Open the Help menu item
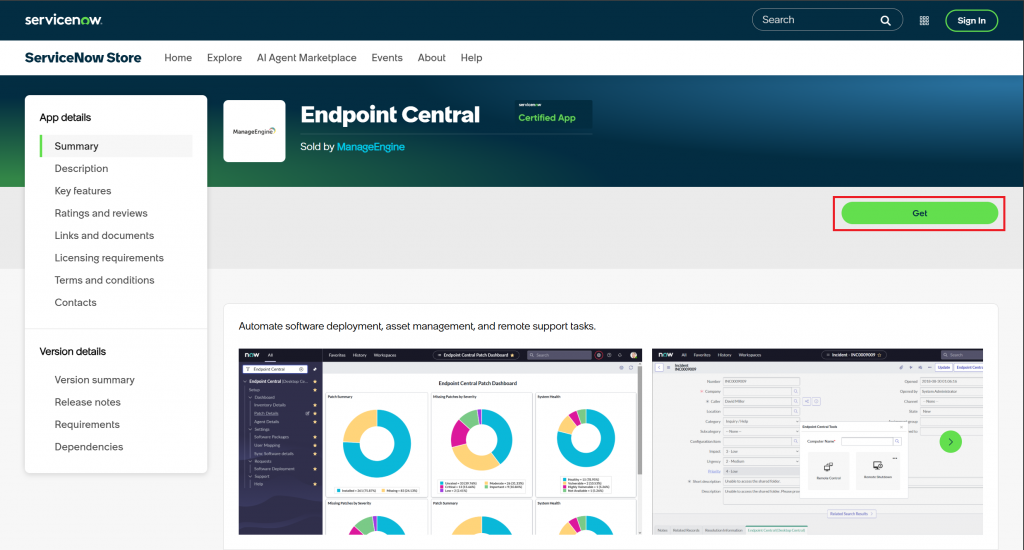 (471, 57)
